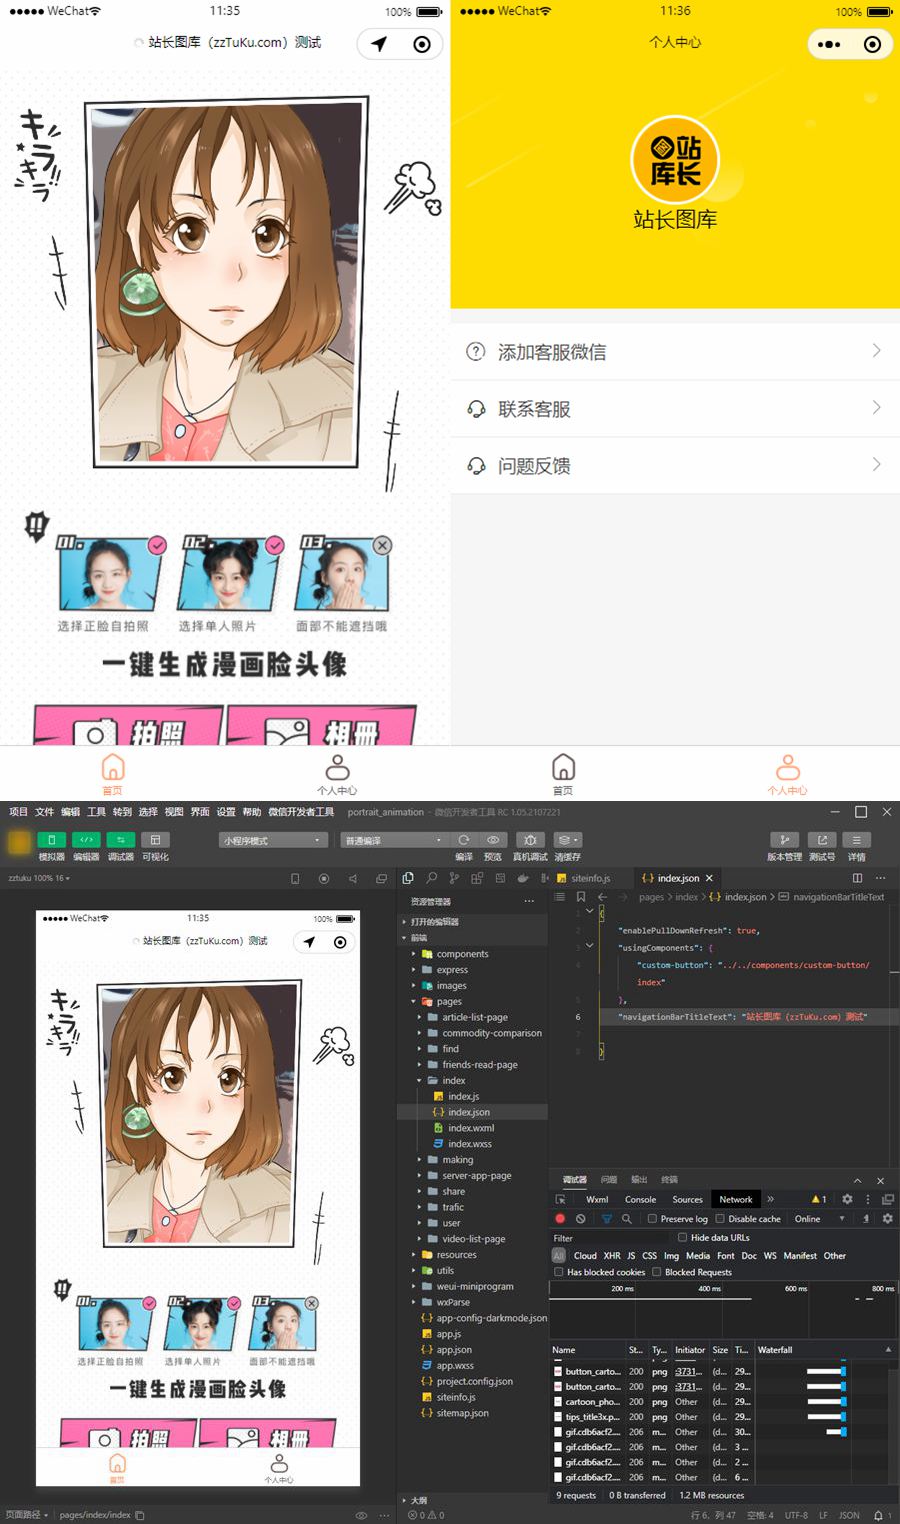Tap 添加客服微信 list entry
The height and width of the screenshot is (1524, 900).
click(x=675, y=352)
